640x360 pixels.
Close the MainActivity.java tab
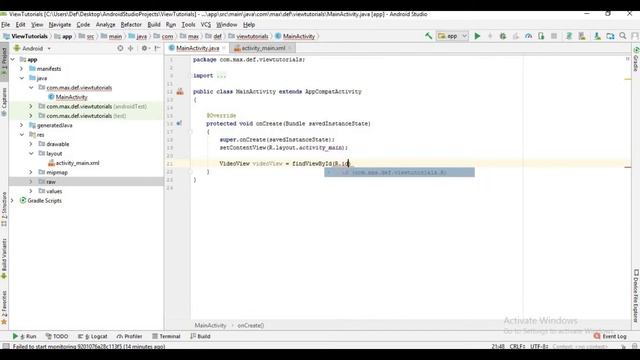224,48
